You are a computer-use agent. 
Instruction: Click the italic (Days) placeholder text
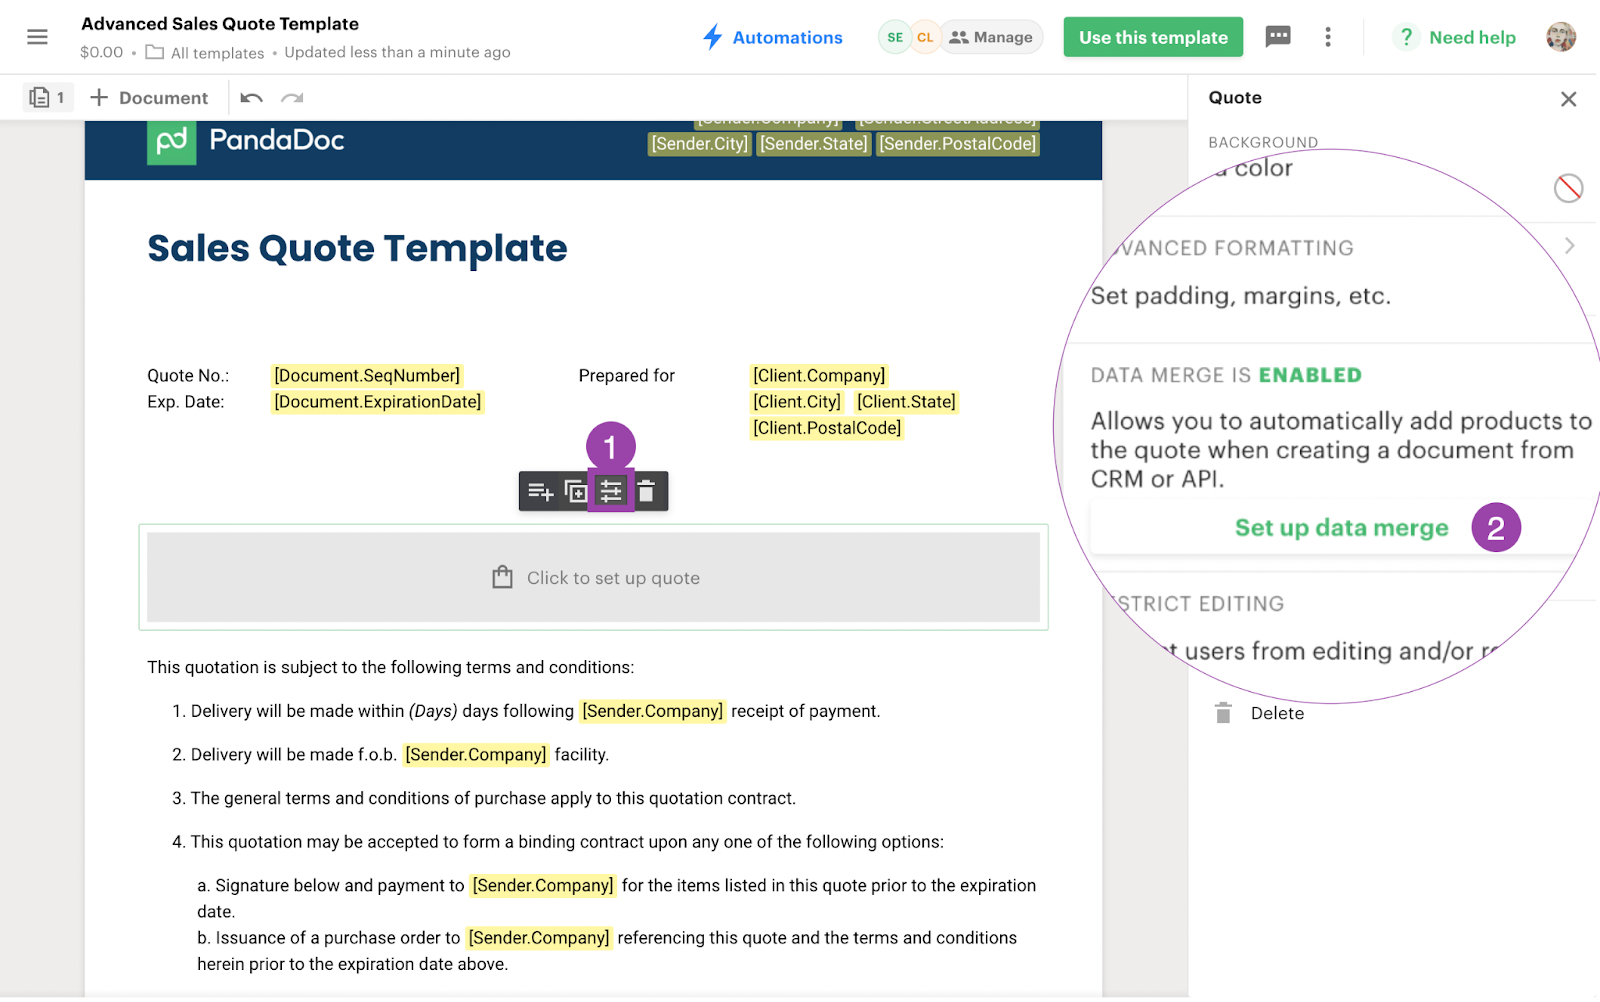tap(433, 711)
